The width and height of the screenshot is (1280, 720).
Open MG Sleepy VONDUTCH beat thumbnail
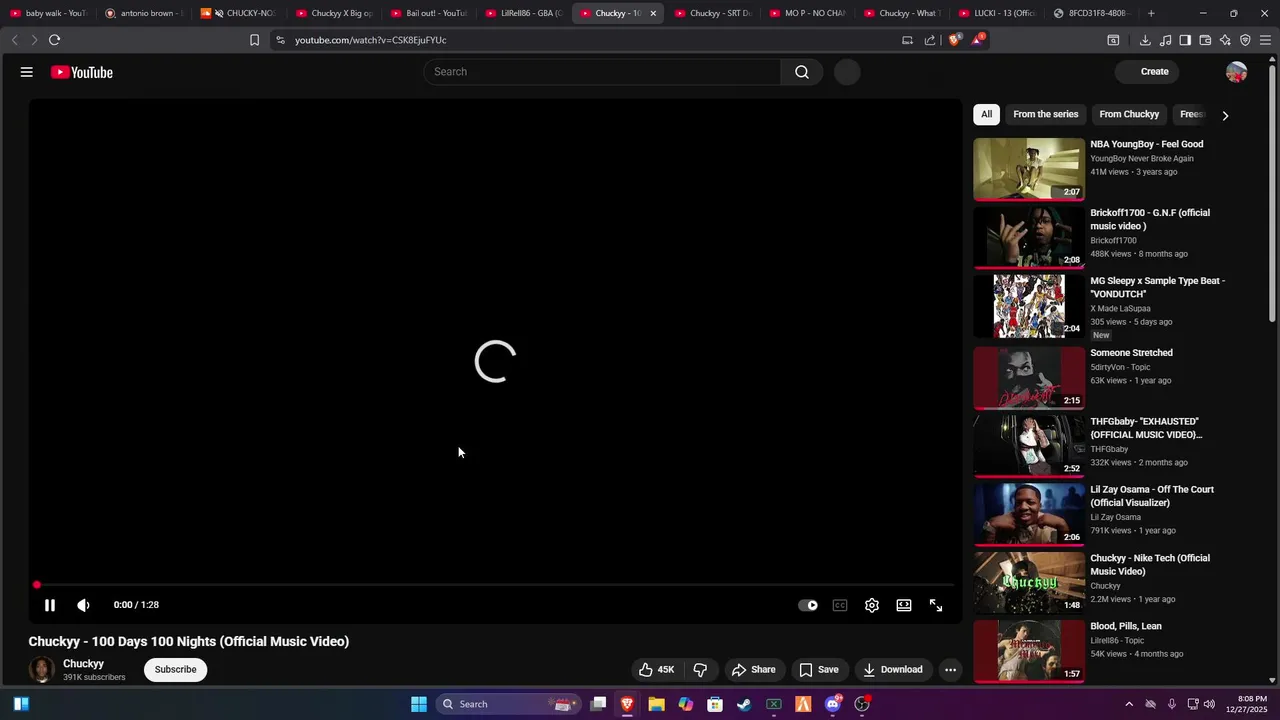(x=1029, y=306)
